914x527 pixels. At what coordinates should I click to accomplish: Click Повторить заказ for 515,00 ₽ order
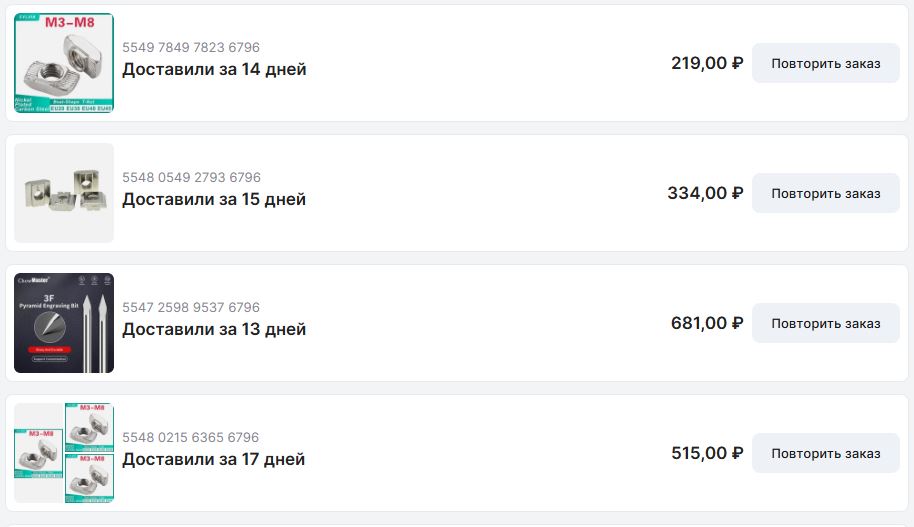tap(825, 453)
